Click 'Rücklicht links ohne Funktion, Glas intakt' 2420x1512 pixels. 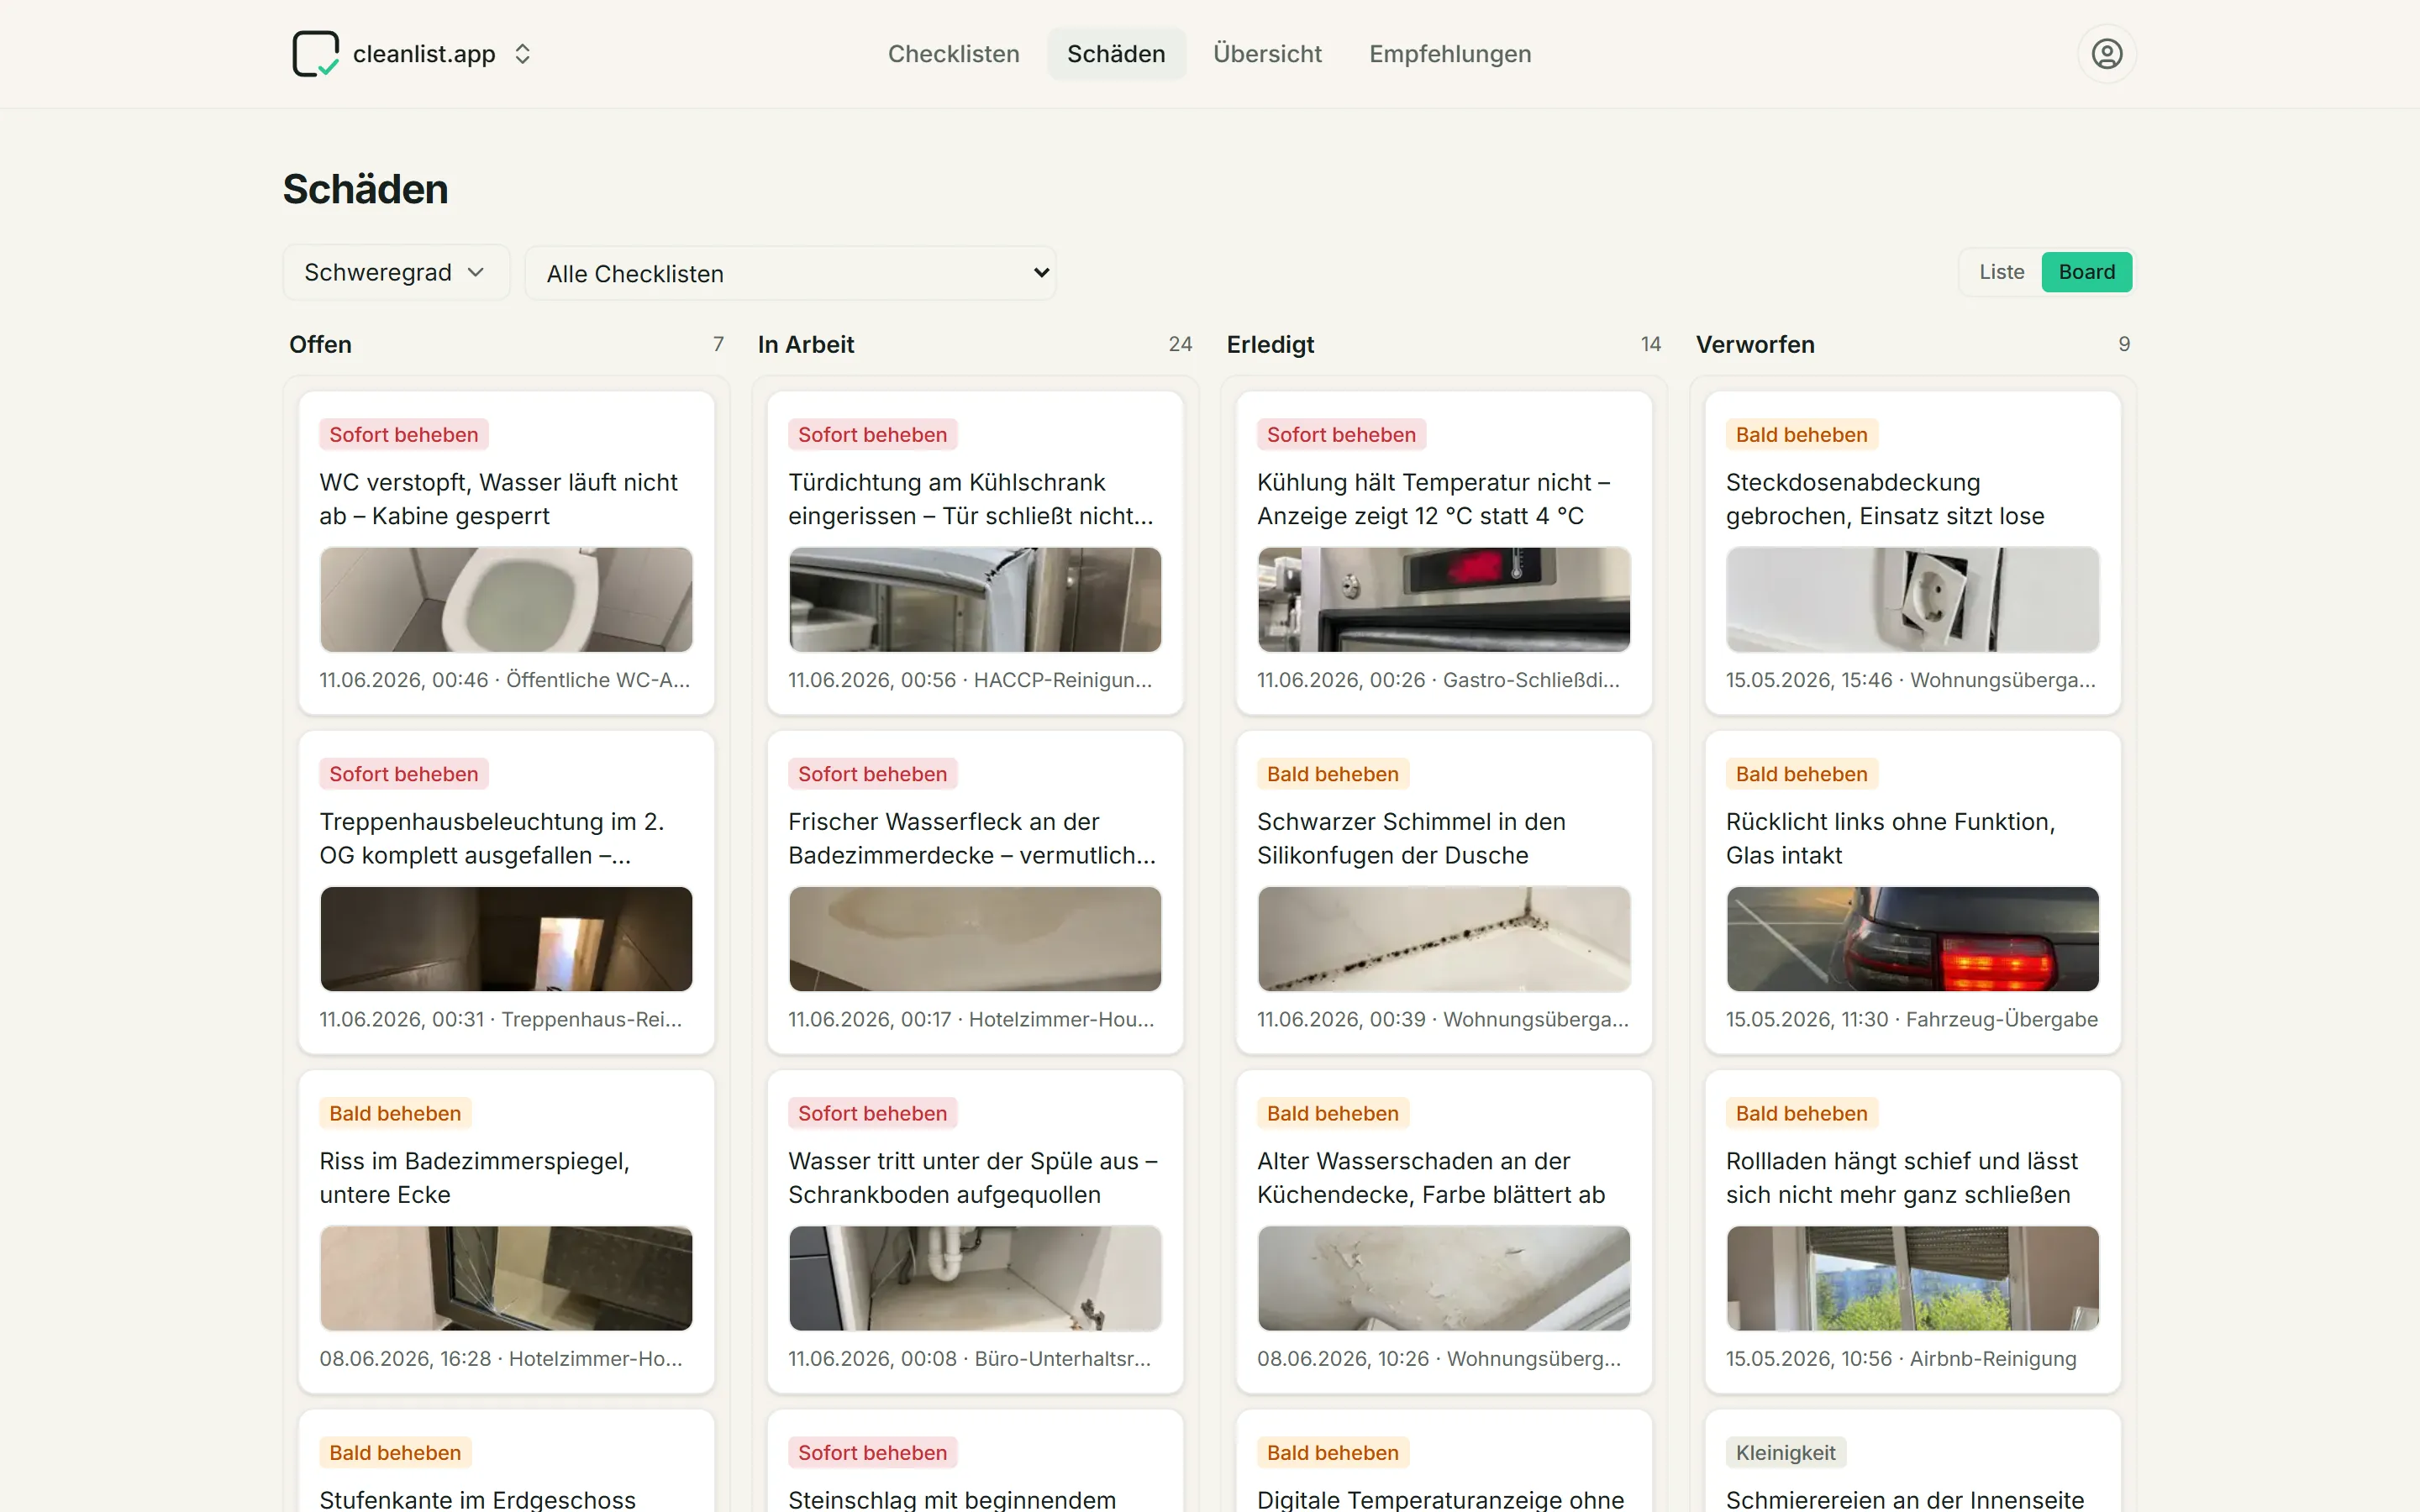pos(1890,838)
